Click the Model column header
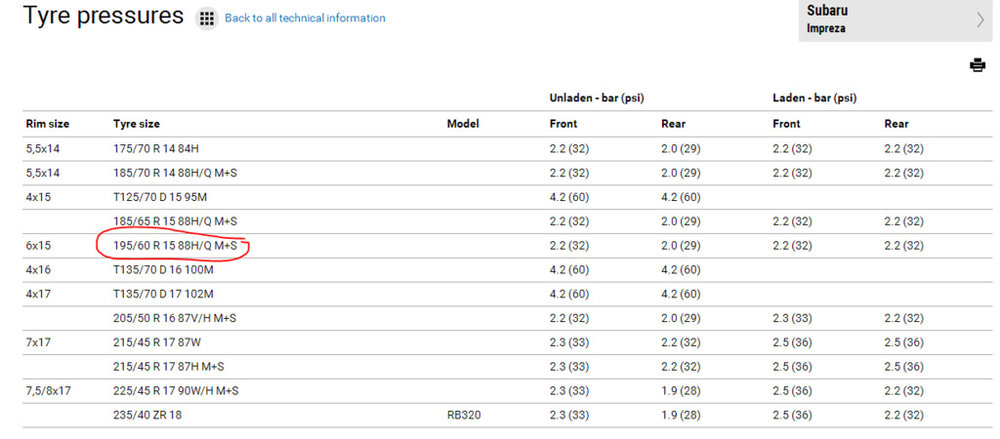 click(x=462, y=124)
